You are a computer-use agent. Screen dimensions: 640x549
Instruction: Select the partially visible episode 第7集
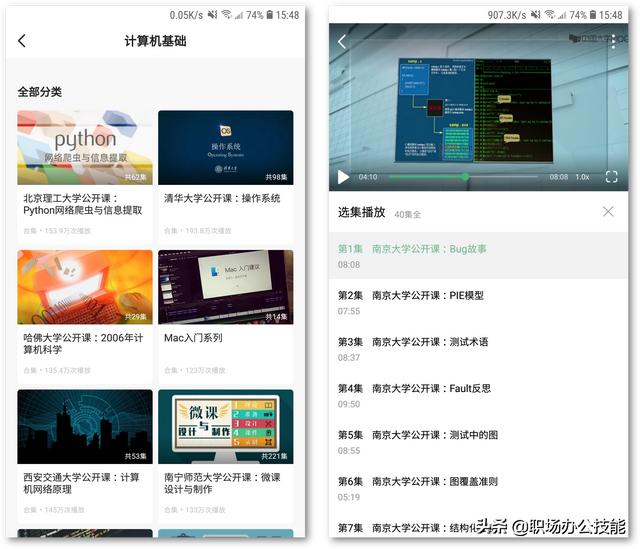(478, 527)
